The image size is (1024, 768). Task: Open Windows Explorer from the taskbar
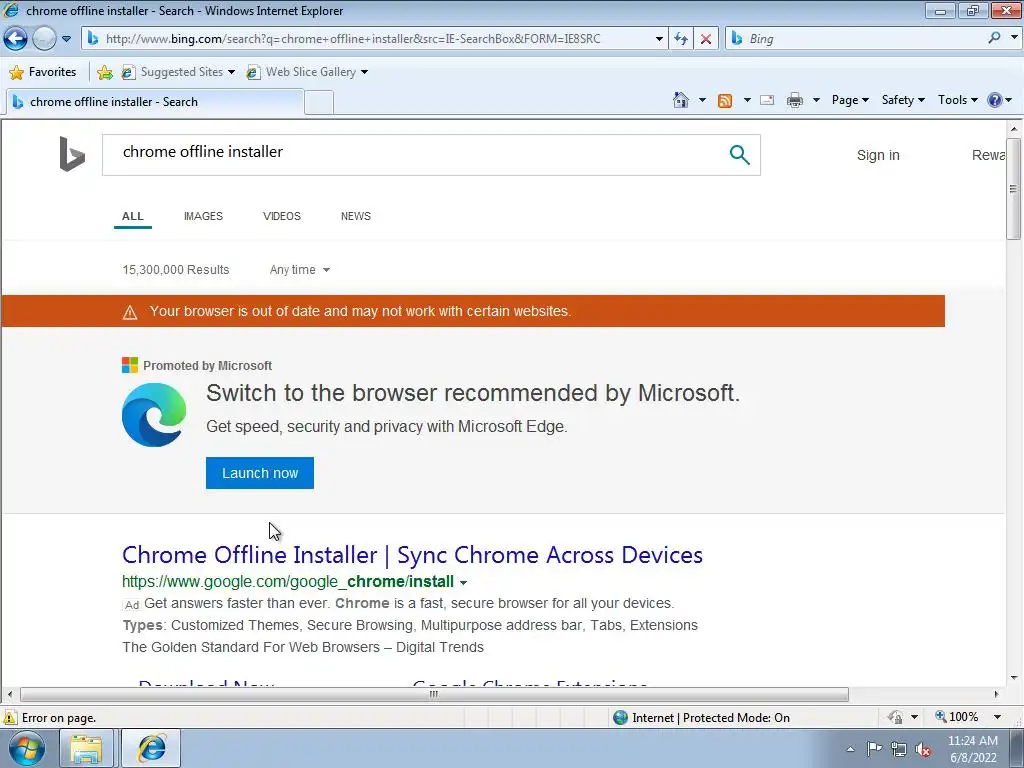[86, 748]
